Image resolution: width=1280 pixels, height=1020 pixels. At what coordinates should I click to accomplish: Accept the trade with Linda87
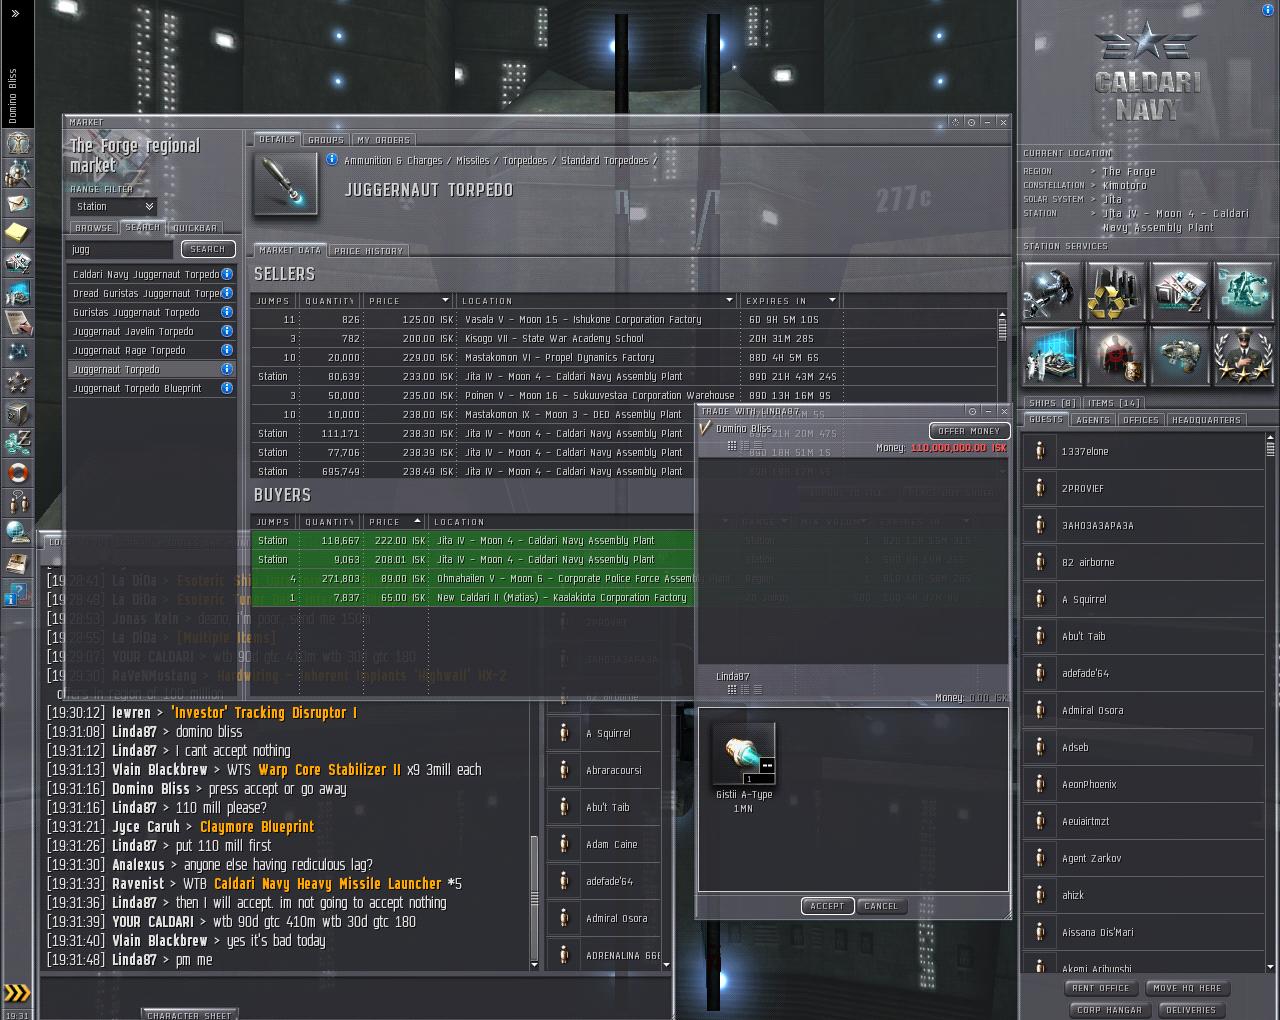coord(827,906)
